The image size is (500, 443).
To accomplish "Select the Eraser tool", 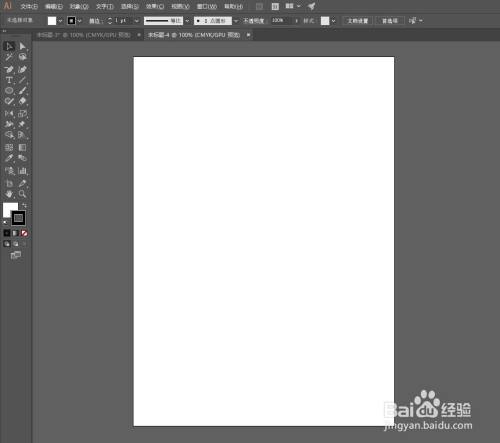I will 22,101.
